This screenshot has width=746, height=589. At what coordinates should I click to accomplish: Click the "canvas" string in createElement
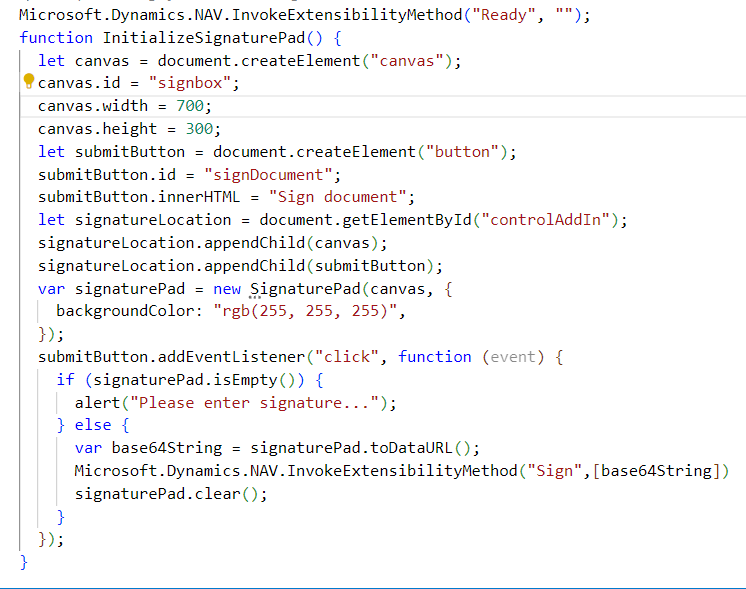(407, 61)
